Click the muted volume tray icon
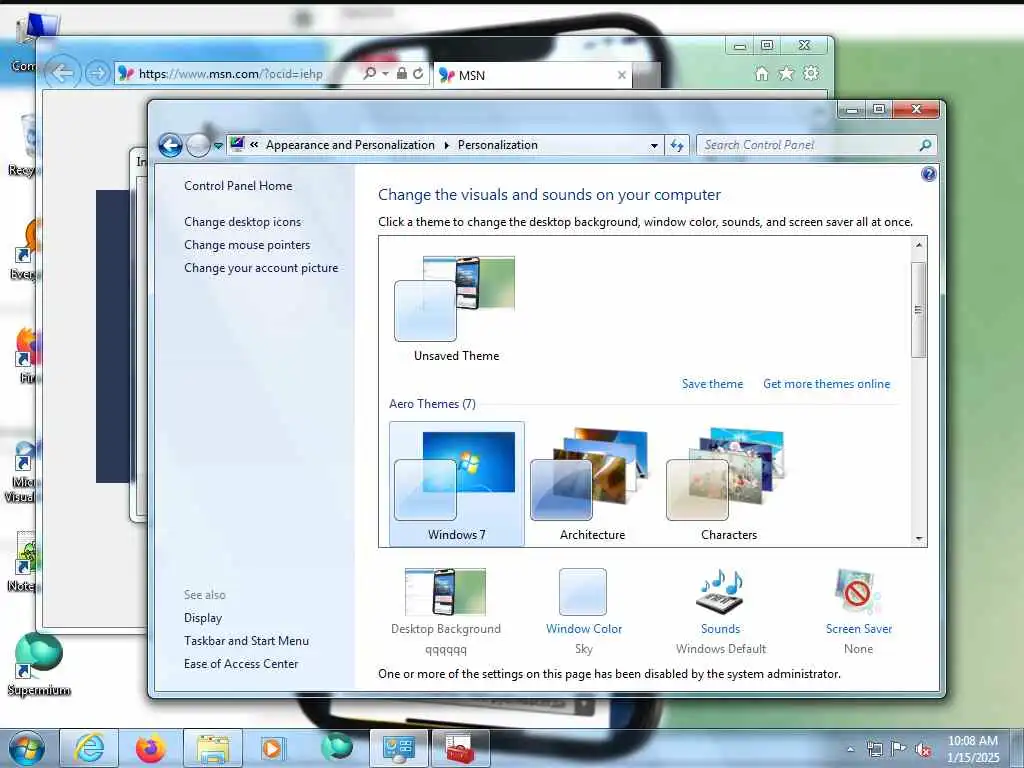The width and height of the screenshot is (1024, 768). pos(923,749)
